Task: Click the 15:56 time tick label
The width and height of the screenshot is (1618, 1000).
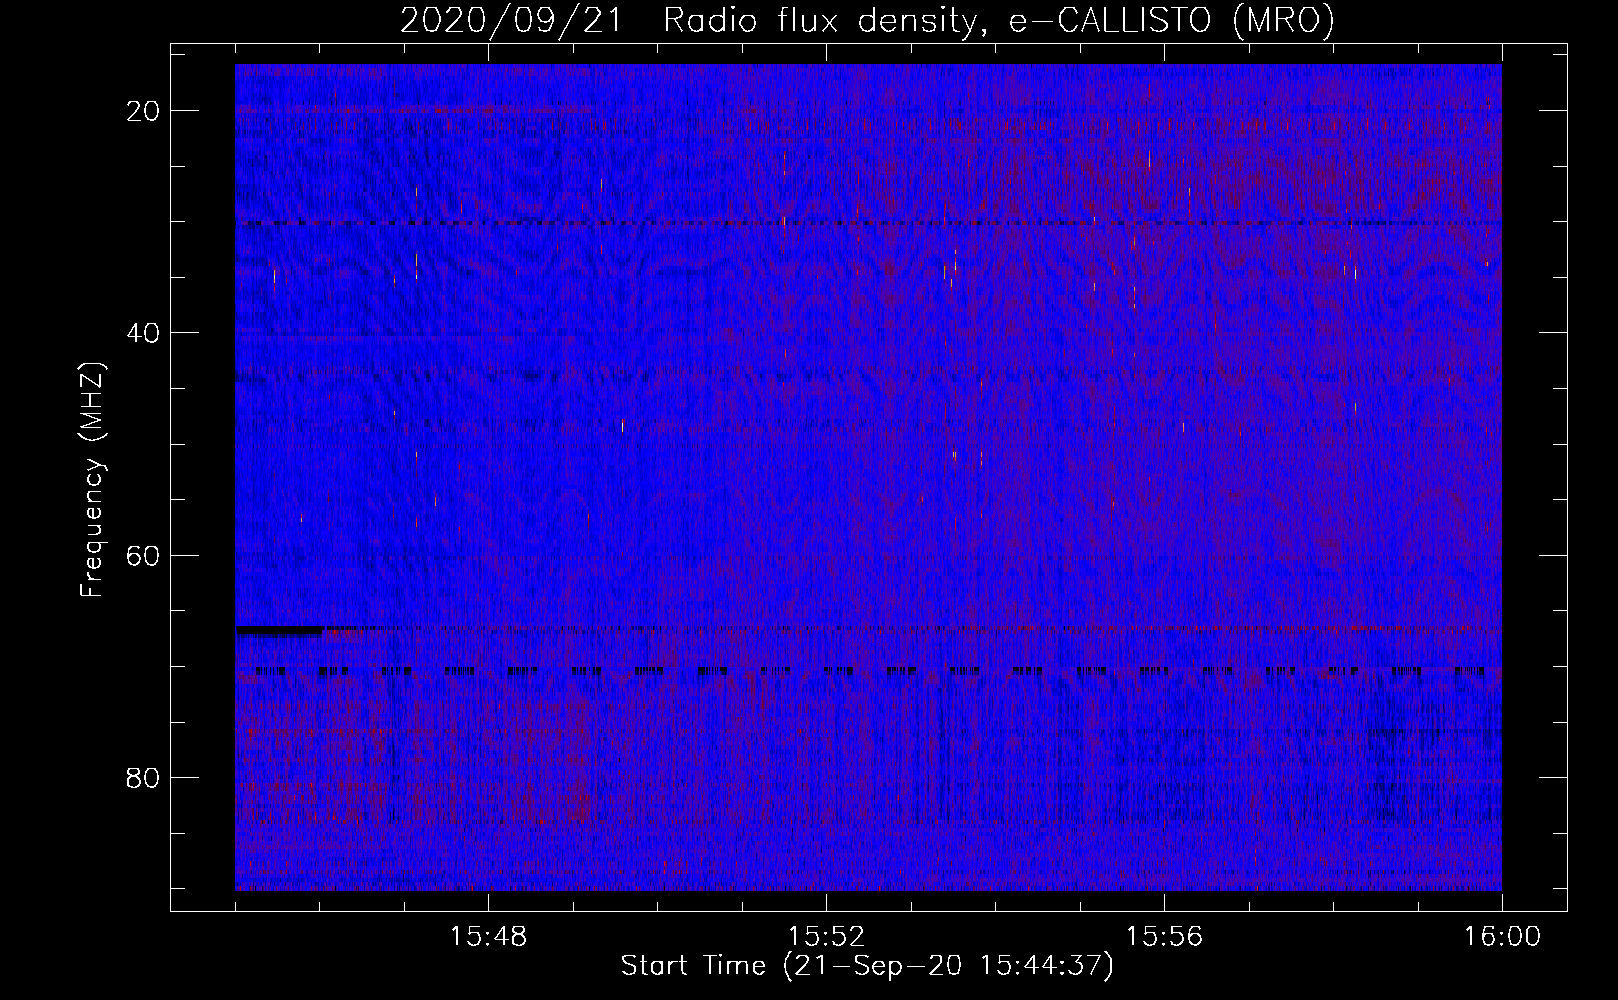Action: point(1164,937)
